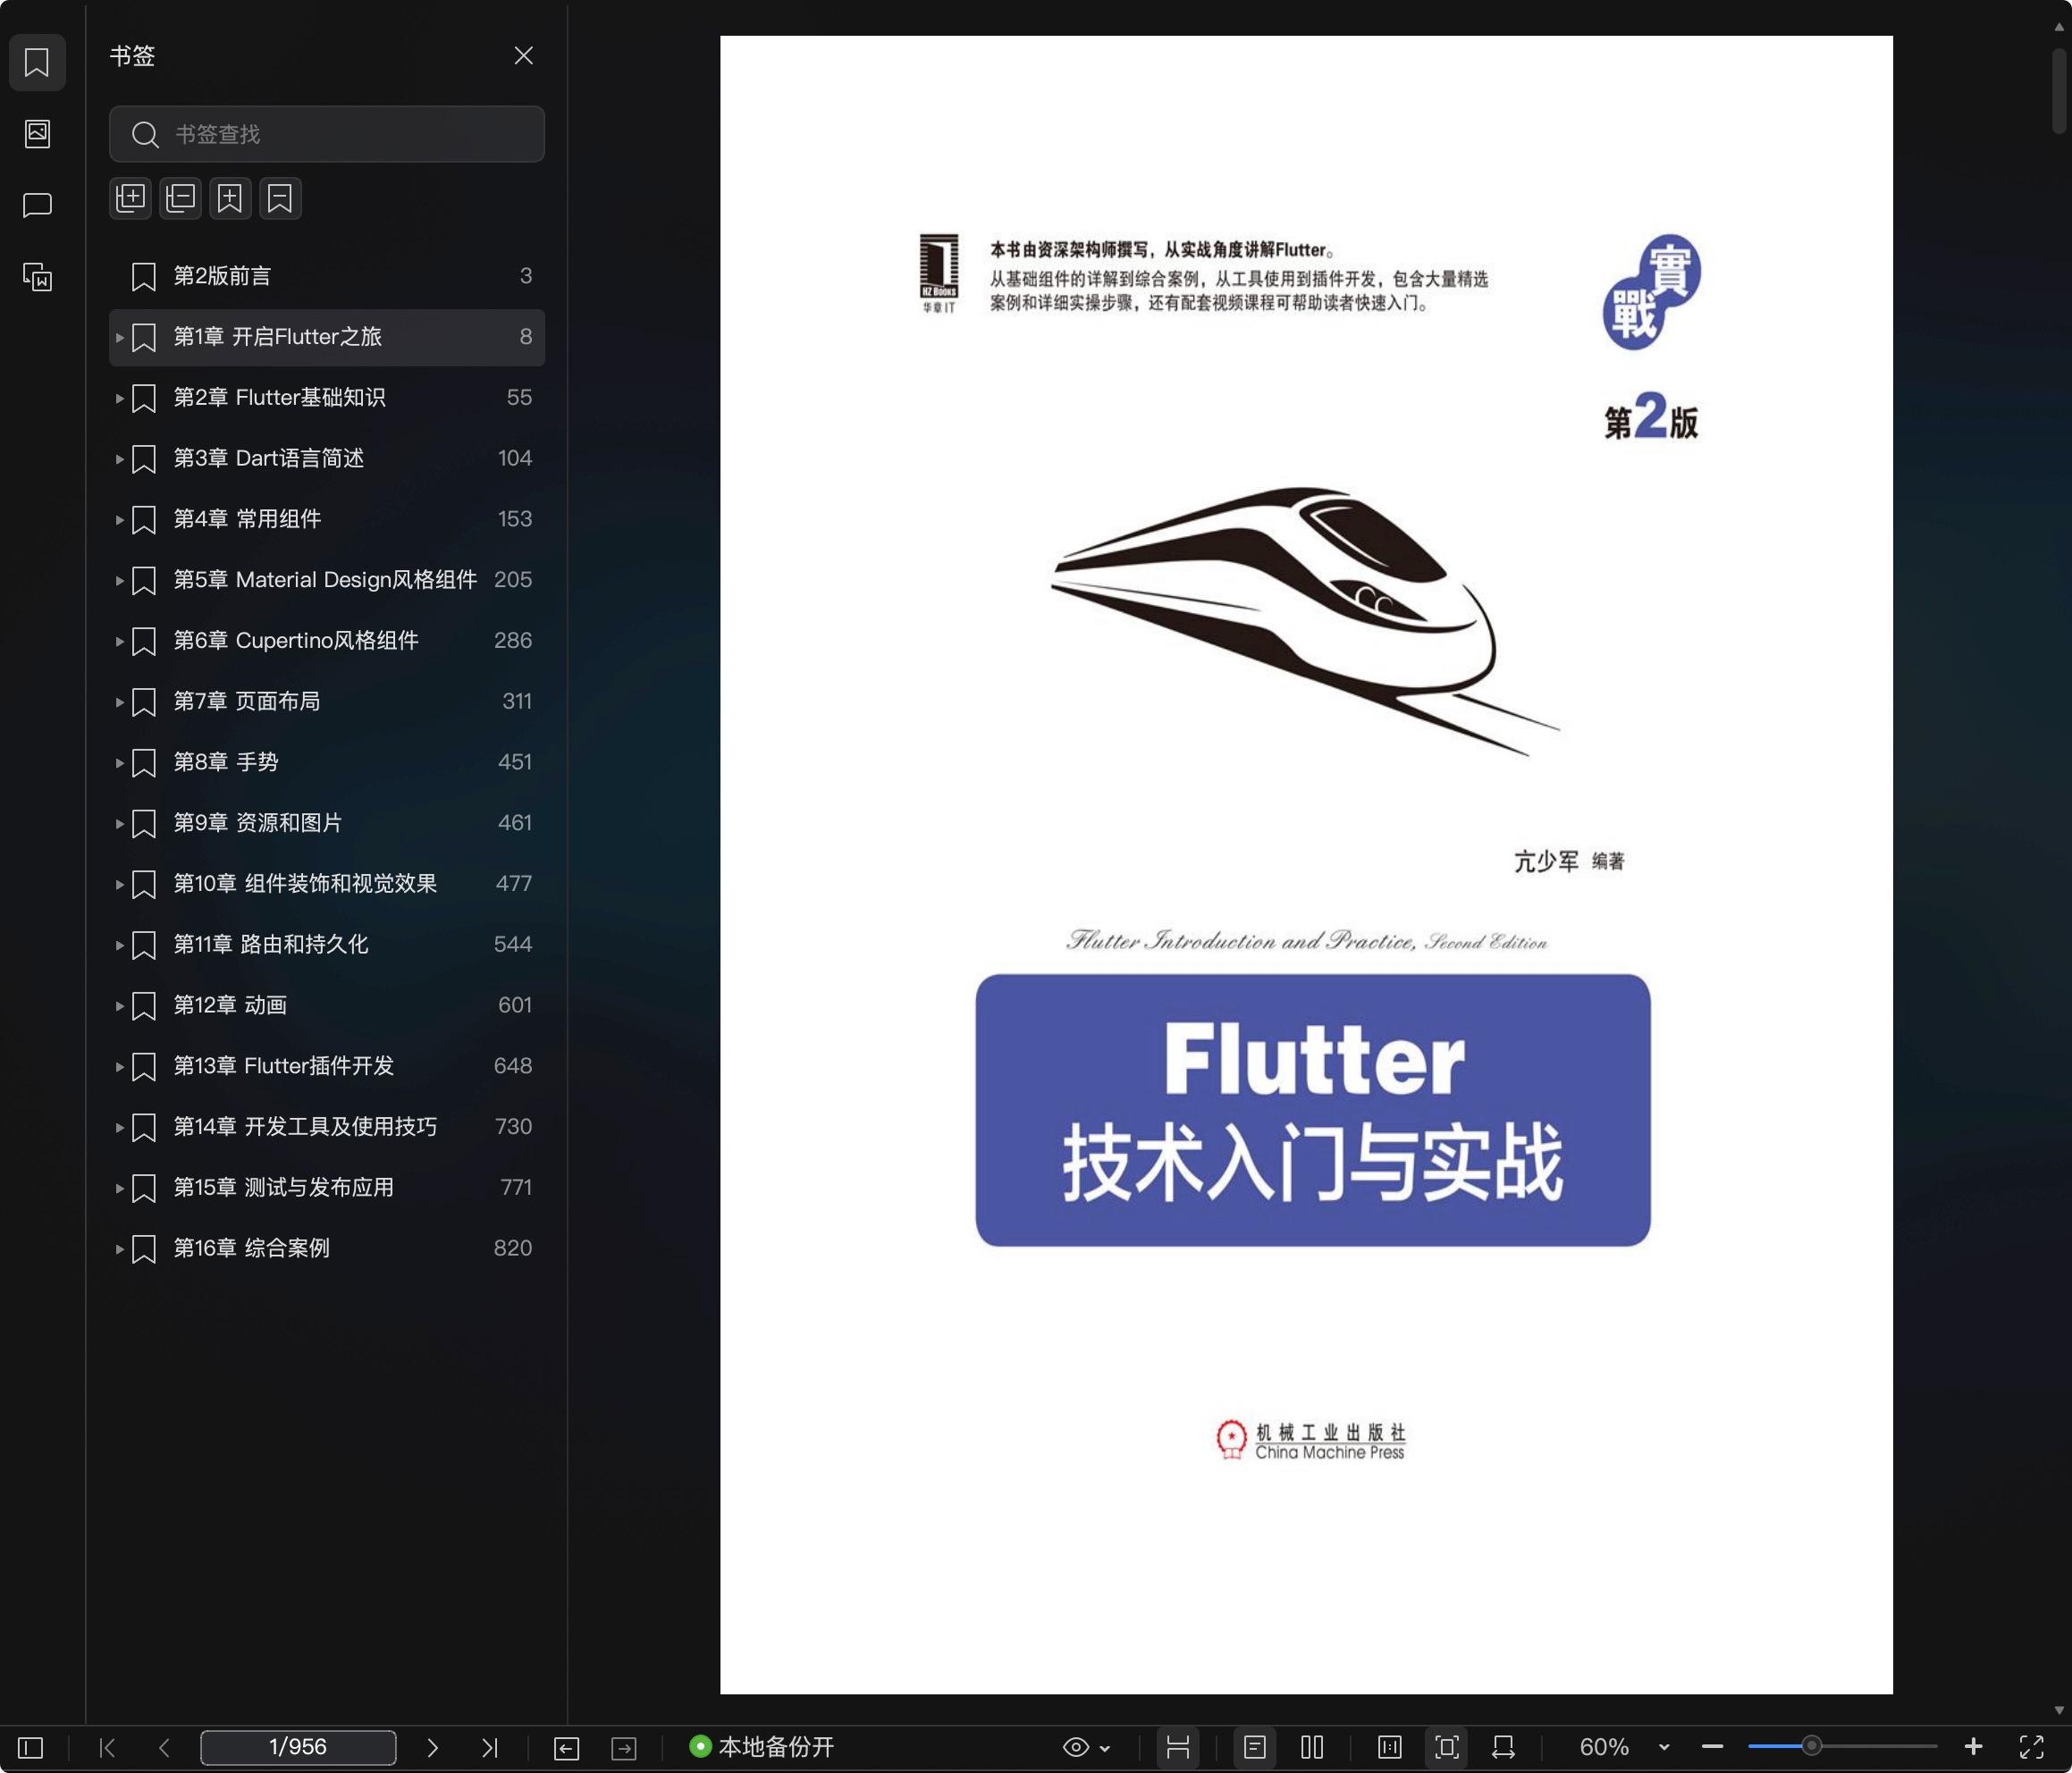The height and width of the screenshot is (1773, 2072).
Task: Open the eye view mode dropdown
Action: [1086, 1747]
